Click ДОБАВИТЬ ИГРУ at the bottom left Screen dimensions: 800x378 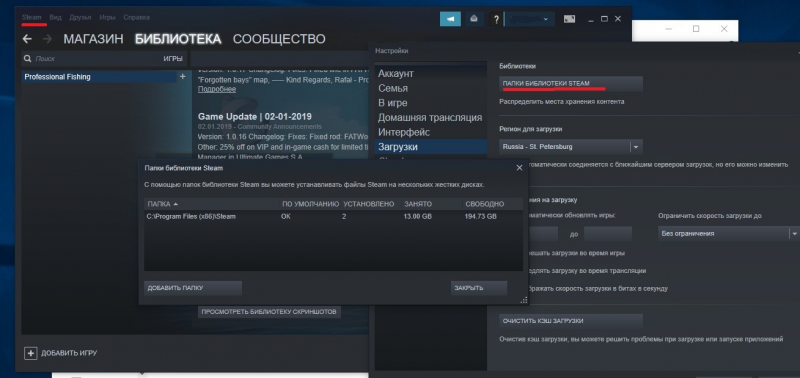(x=61, y=353)
